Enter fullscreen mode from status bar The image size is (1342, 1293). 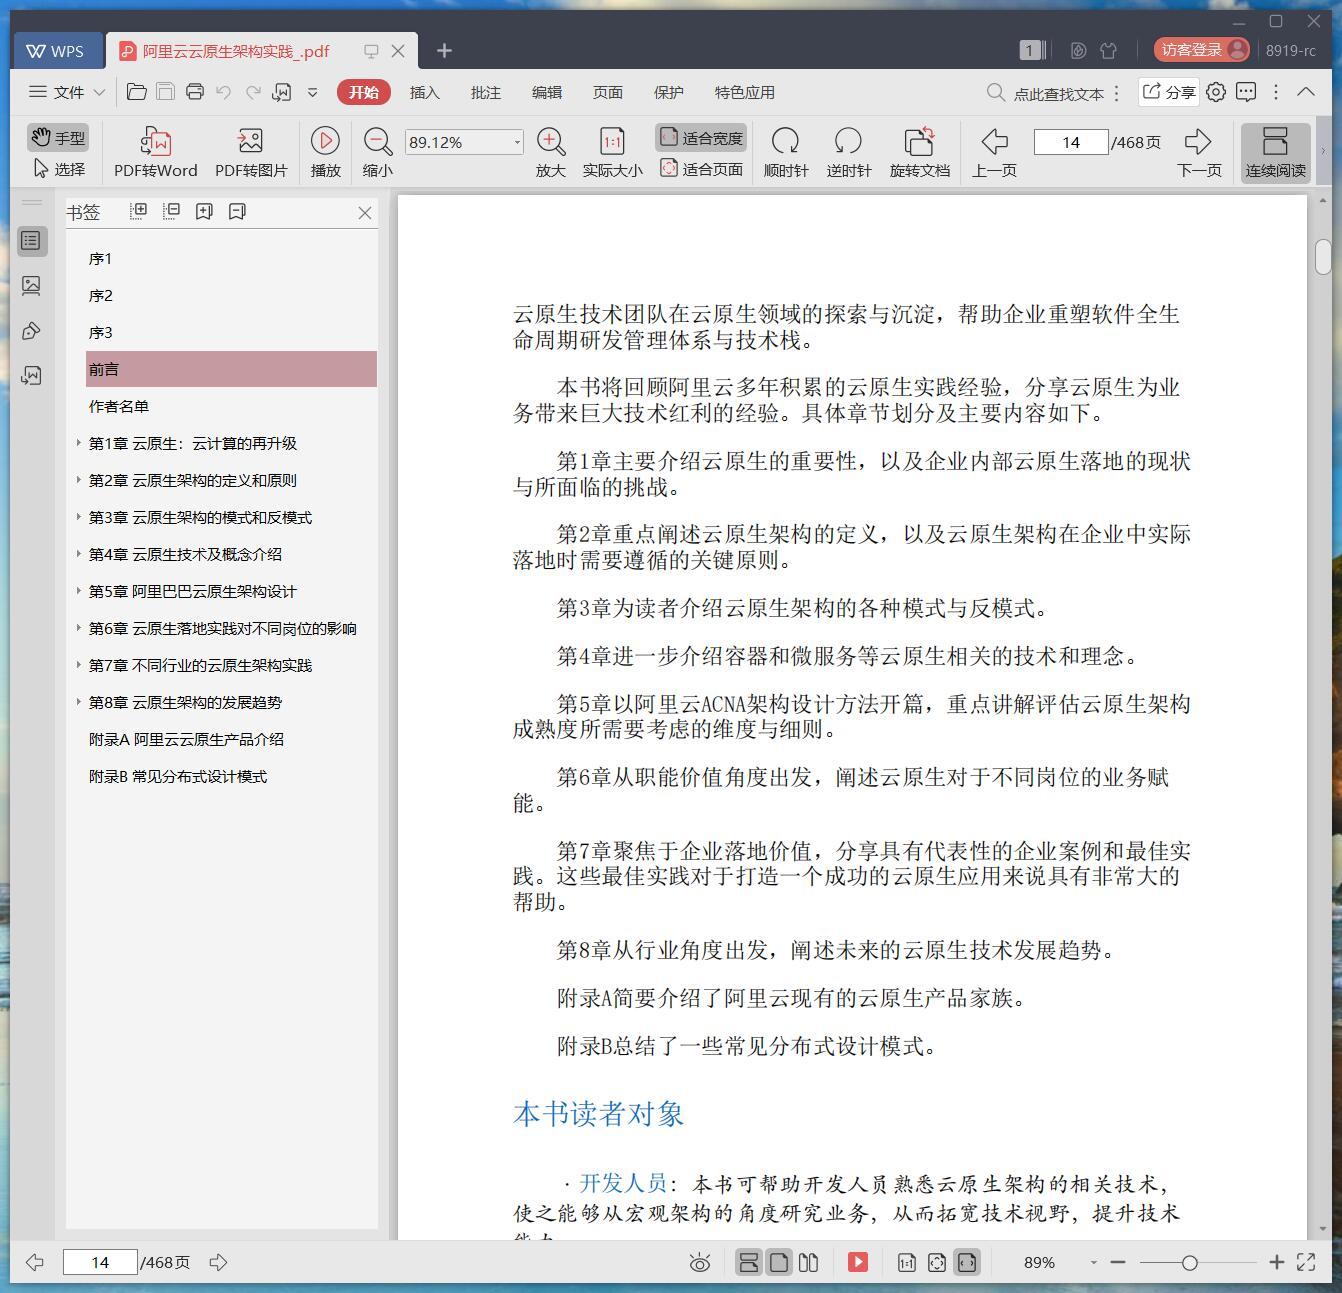[1306, 1262]
